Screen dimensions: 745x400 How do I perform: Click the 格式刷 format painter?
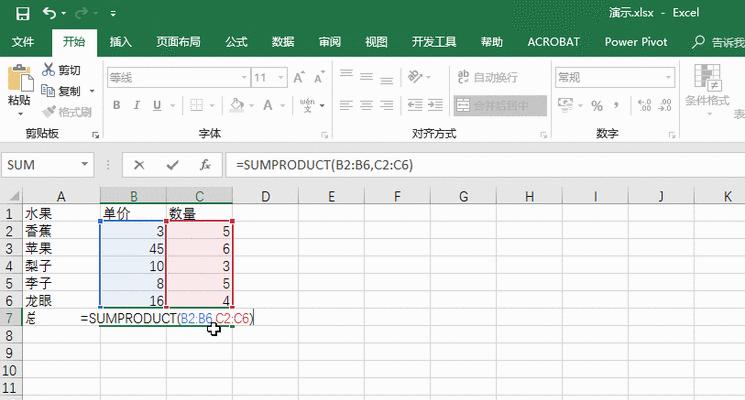67,112
